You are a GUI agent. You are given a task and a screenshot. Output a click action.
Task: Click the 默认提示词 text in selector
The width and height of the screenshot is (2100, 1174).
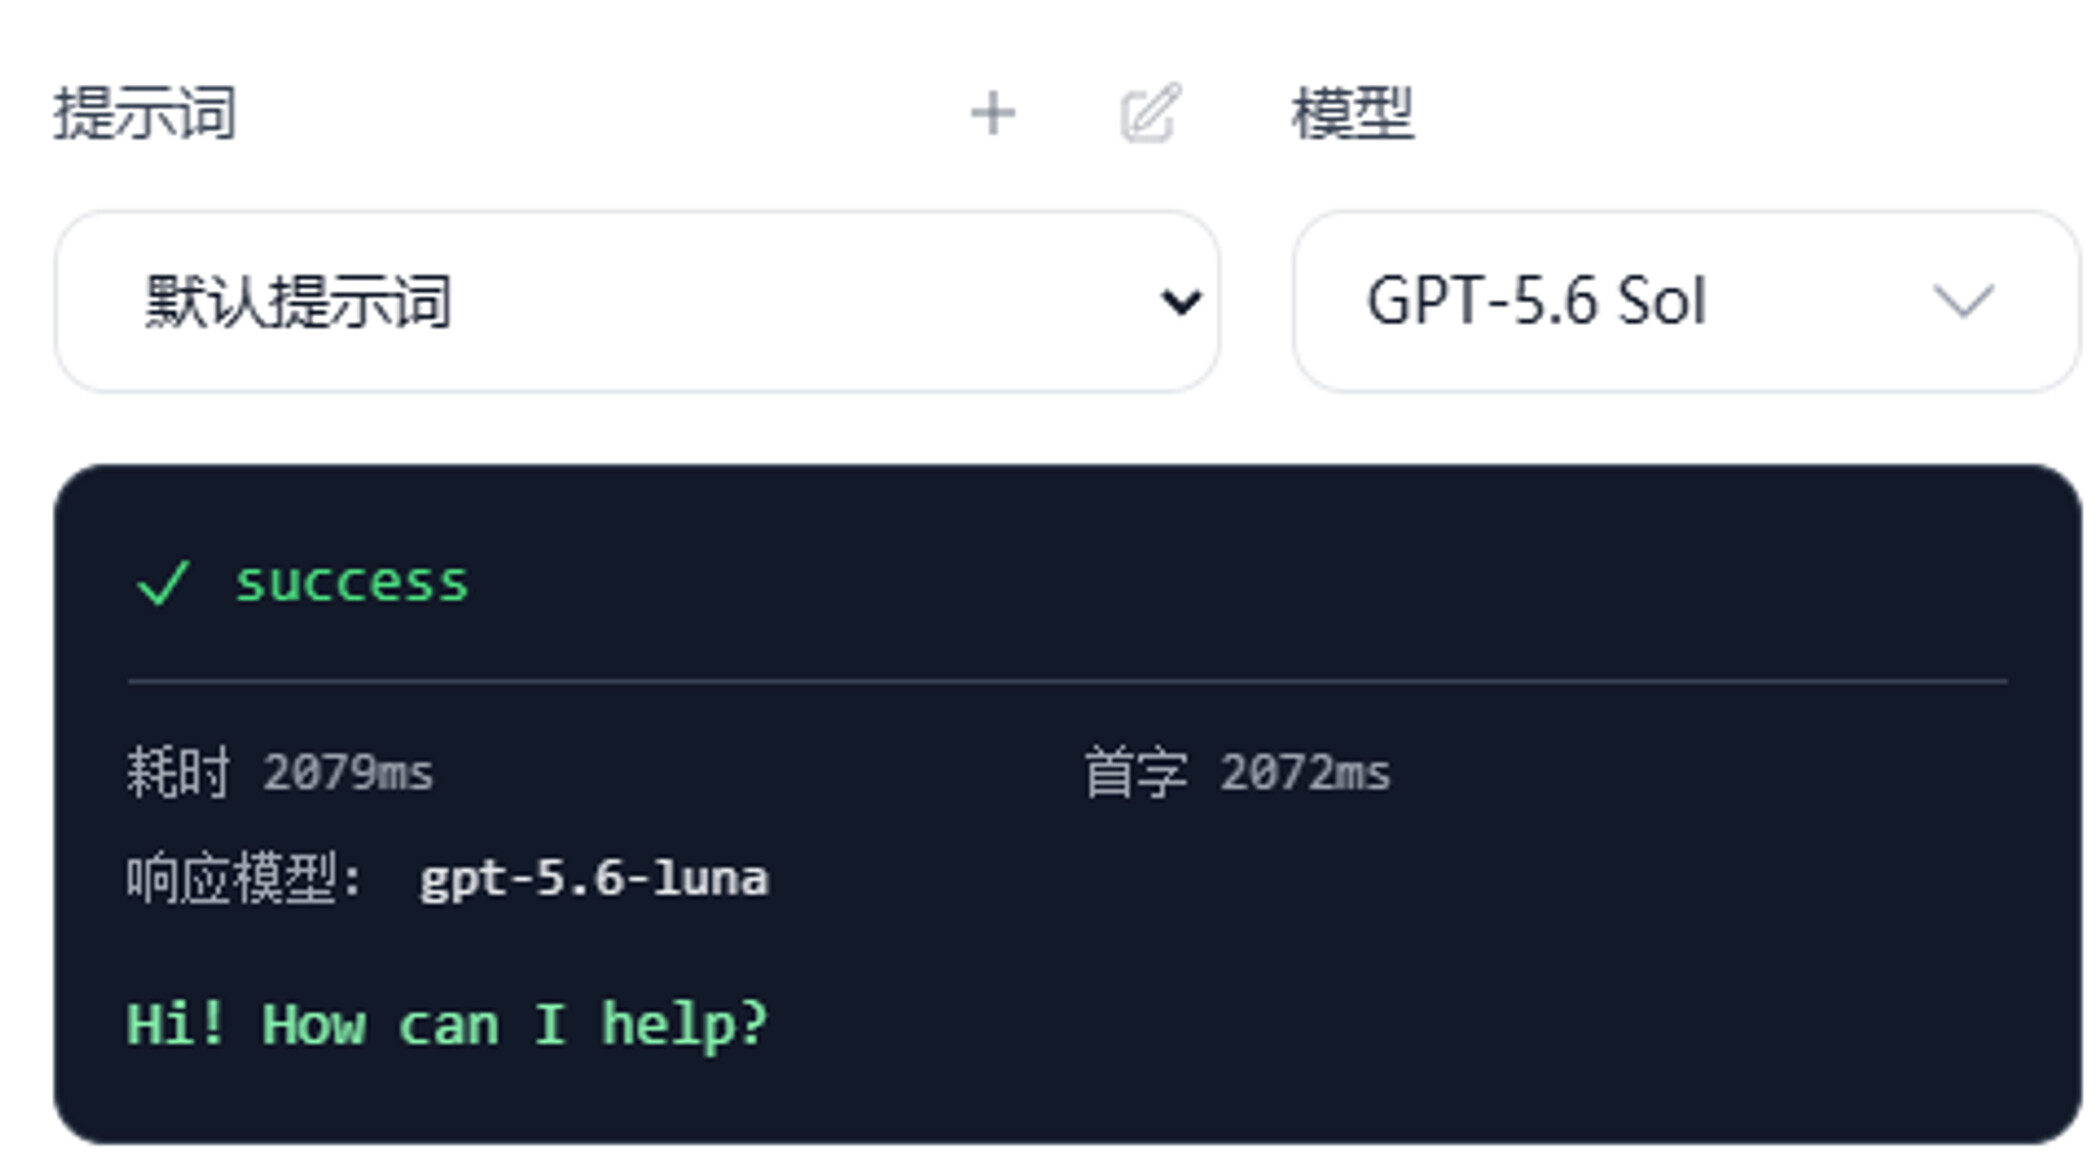(x=298, y=302)
